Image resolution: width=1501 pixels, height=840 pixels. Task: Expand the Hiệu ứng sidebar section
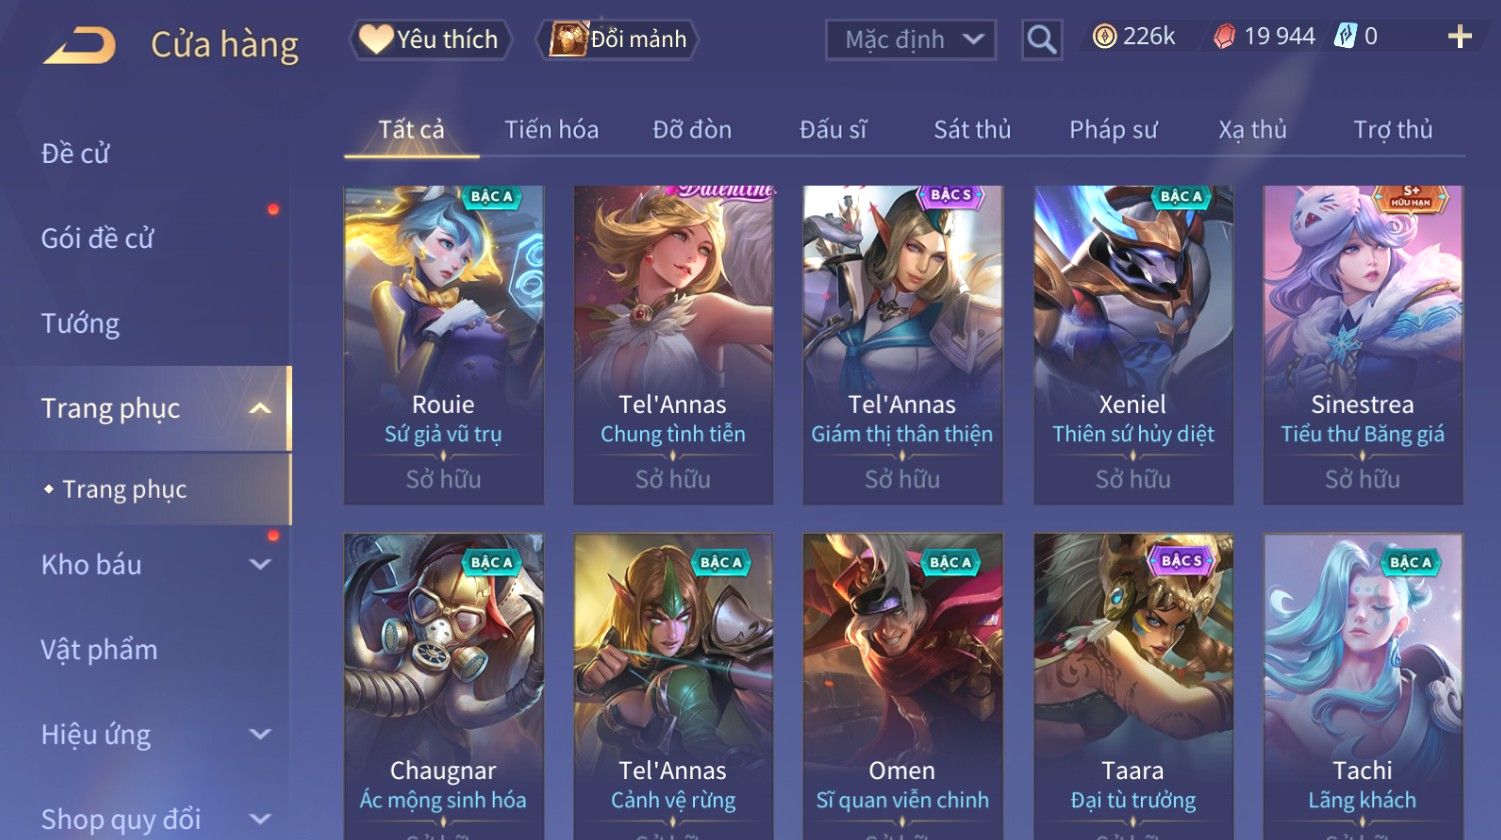260,734
